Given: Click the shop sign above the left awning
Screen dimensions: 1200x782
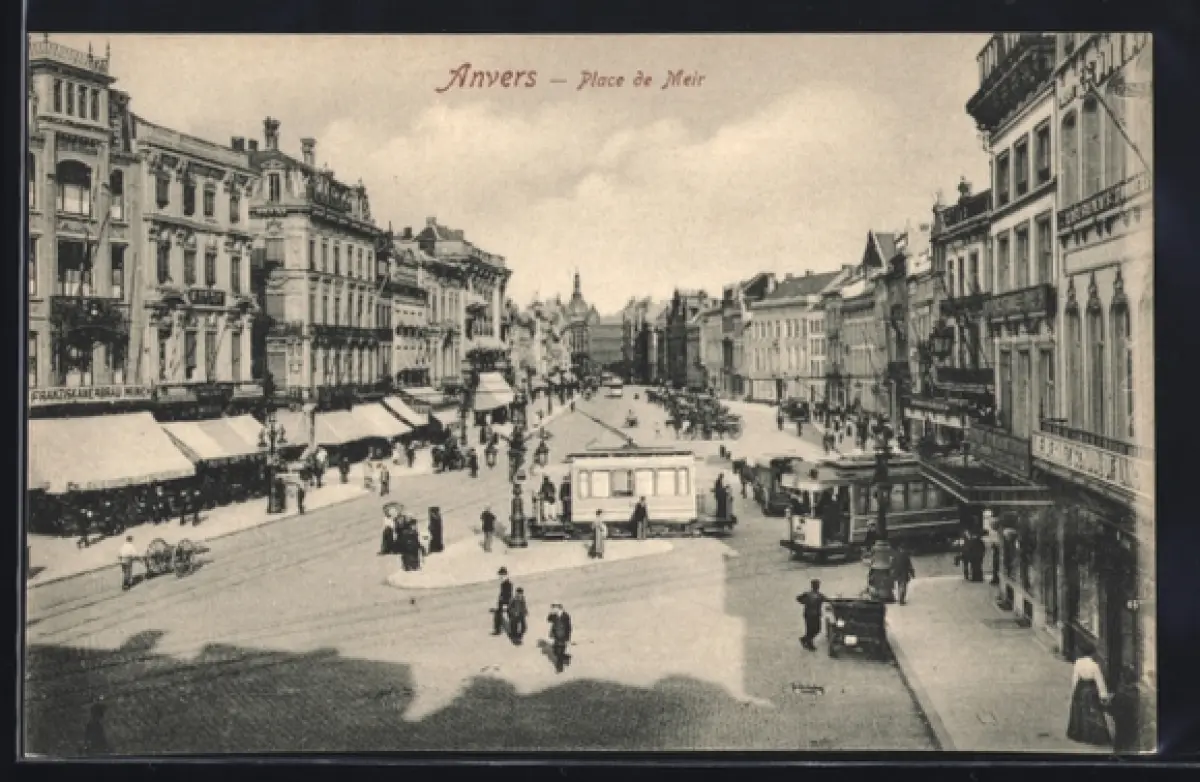Looking at the screenshot, I should 90,394.
